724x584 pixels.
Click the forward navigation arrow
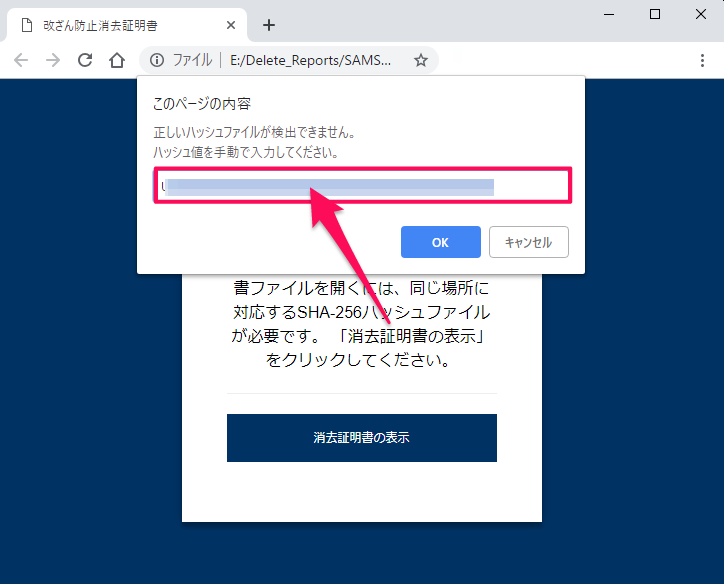[x=53, y=60]
